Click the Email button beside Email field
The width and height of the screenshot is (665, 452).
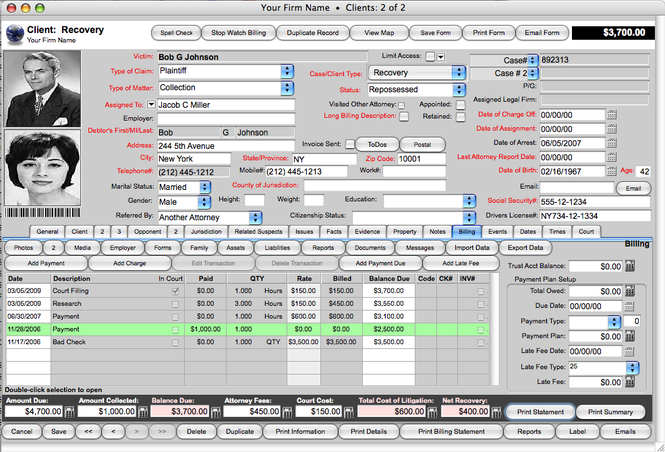[633, 188]
